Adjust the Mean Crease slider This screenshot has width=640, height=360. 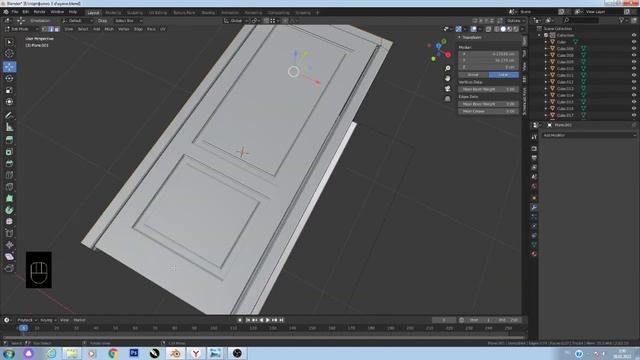pos(488,111)
